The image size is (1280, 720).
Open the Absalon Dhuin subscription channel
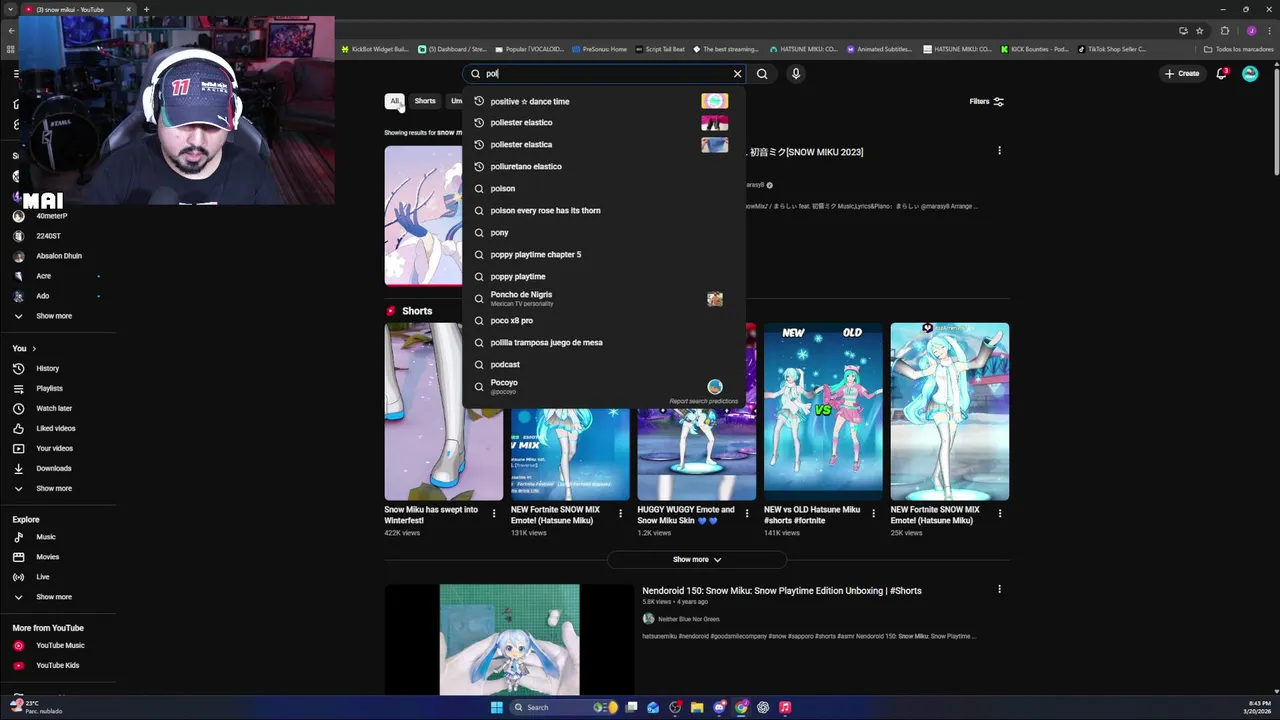click(x=58, y=256)
